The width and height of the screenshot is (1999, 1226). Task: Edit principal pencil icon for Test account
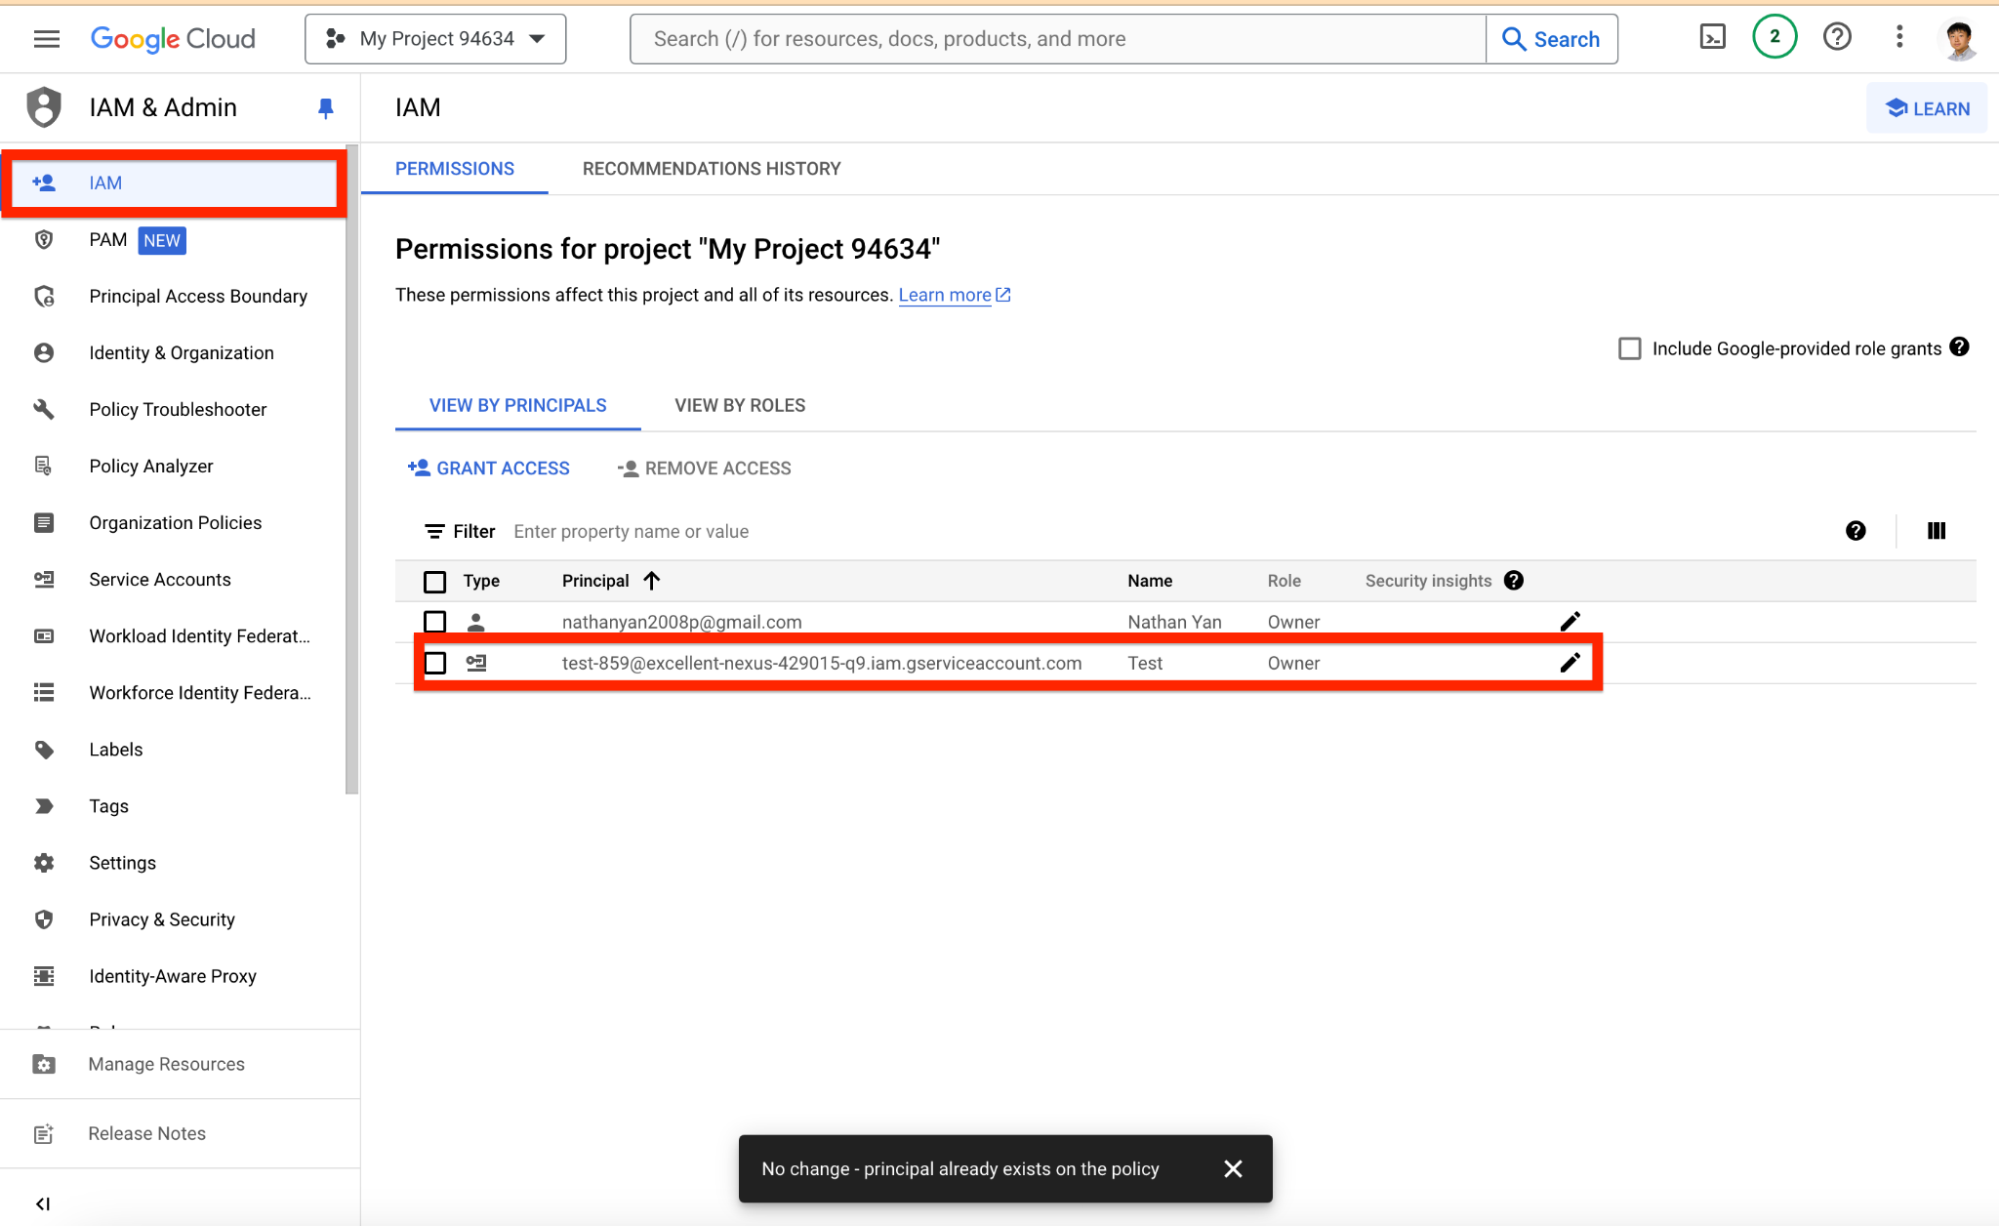1569,662
